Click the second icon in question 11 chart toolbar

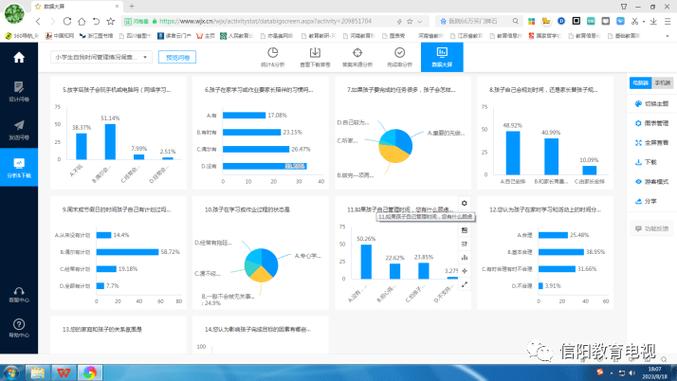[465, 244]
